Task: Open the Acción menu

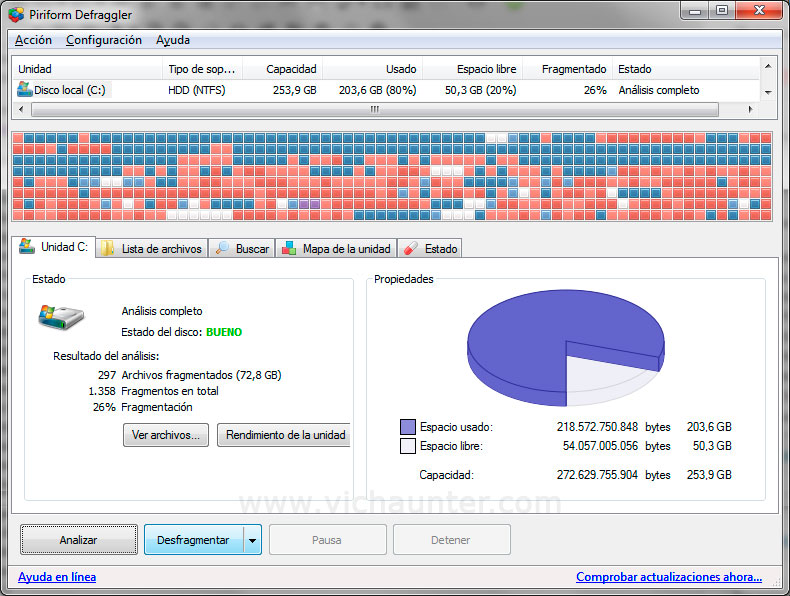Action: [33, 40]
